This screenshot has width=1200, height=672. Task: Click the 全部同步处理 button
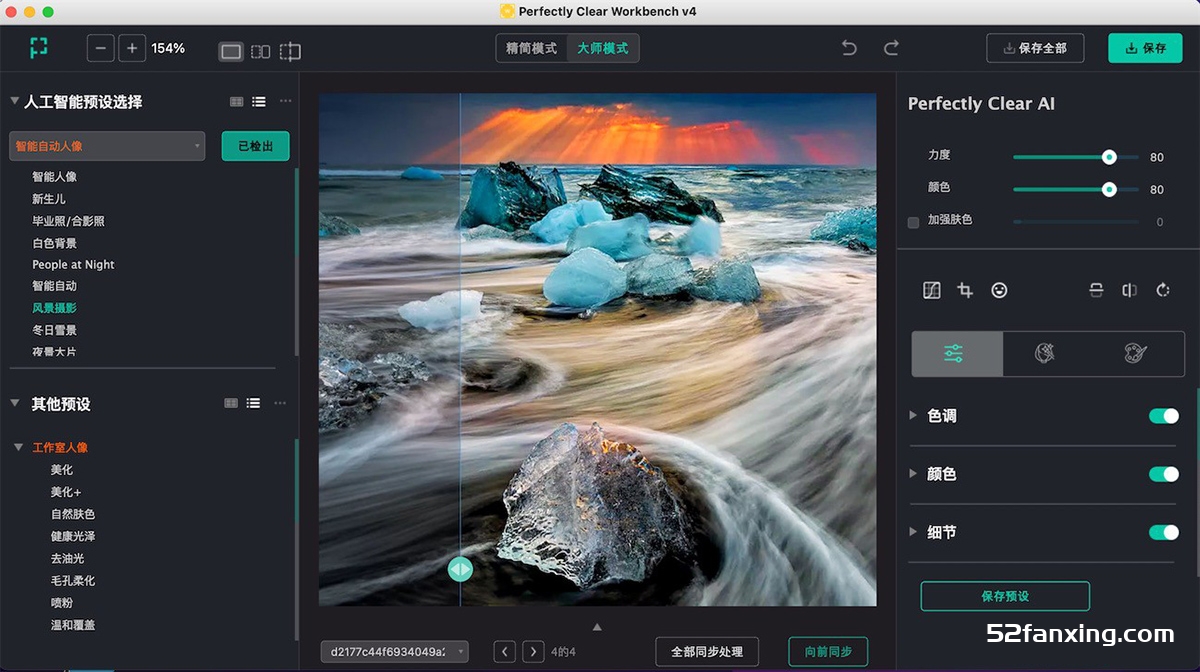click(707, 652)
